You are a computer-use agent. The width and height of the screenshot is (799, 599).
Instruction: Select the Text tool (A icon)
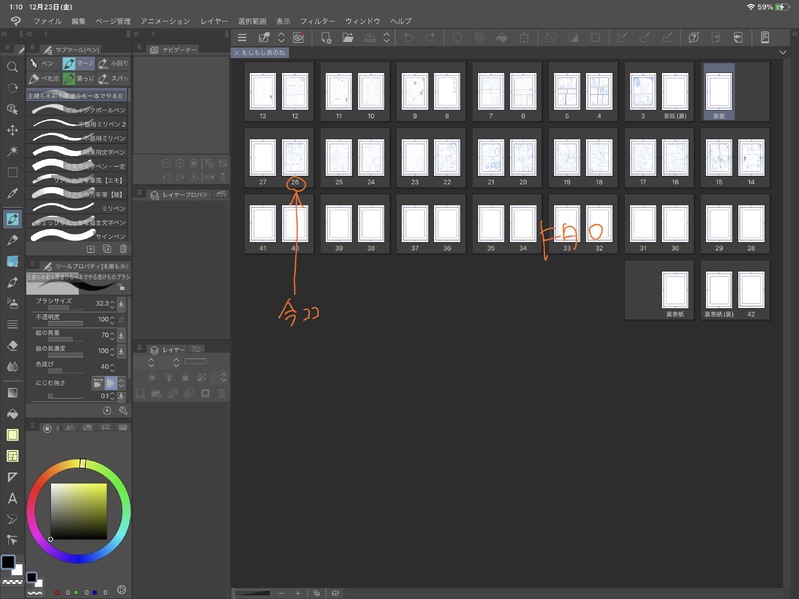coord(12,498)
